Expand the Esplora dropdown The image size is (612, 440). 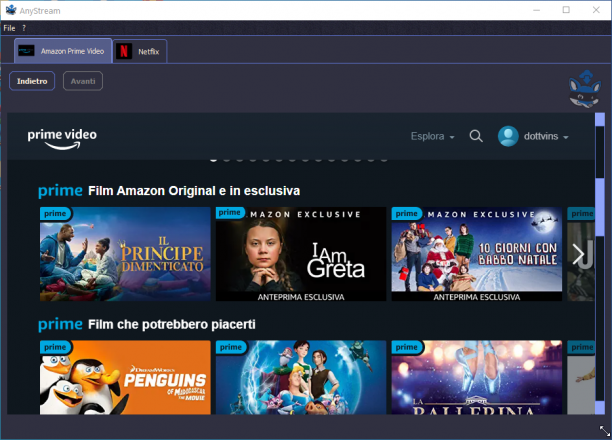tap(432, 136)
